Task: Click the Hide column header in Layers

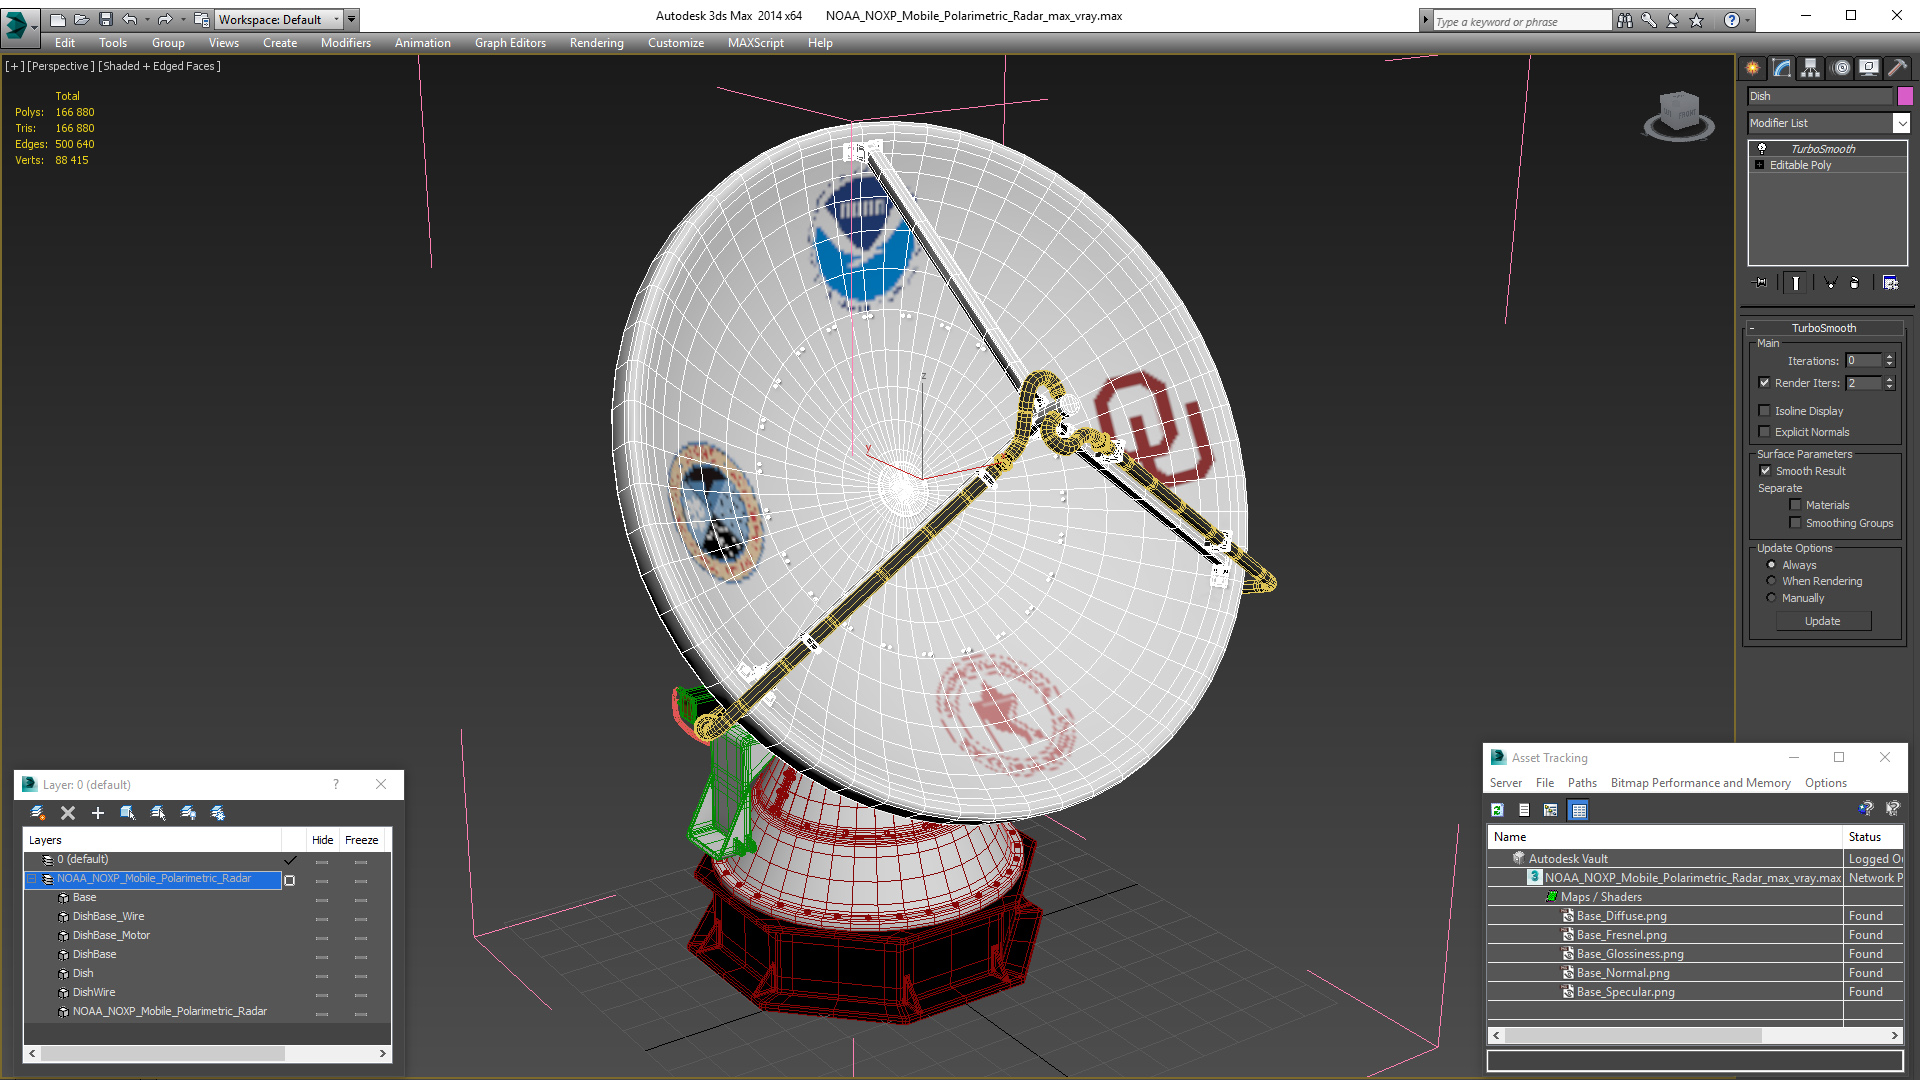Action: coord(322,840)
